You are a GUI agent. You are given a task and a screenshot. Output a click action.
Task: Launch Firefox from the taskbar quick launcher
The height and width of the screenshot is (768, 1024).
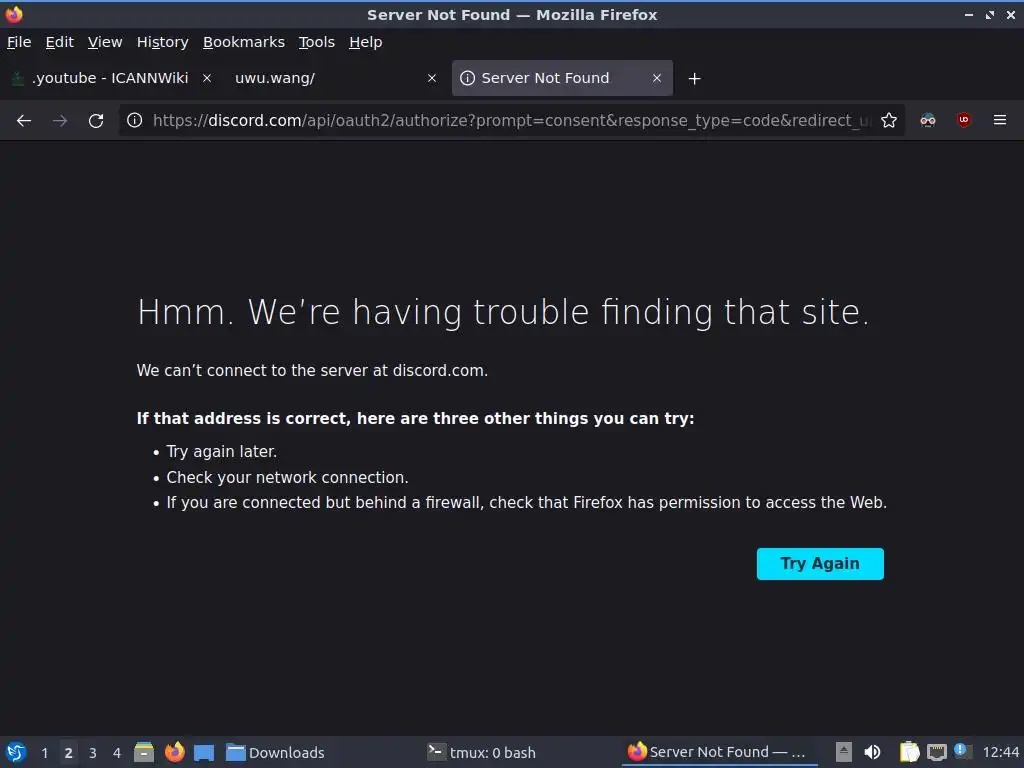click(174, 752)
